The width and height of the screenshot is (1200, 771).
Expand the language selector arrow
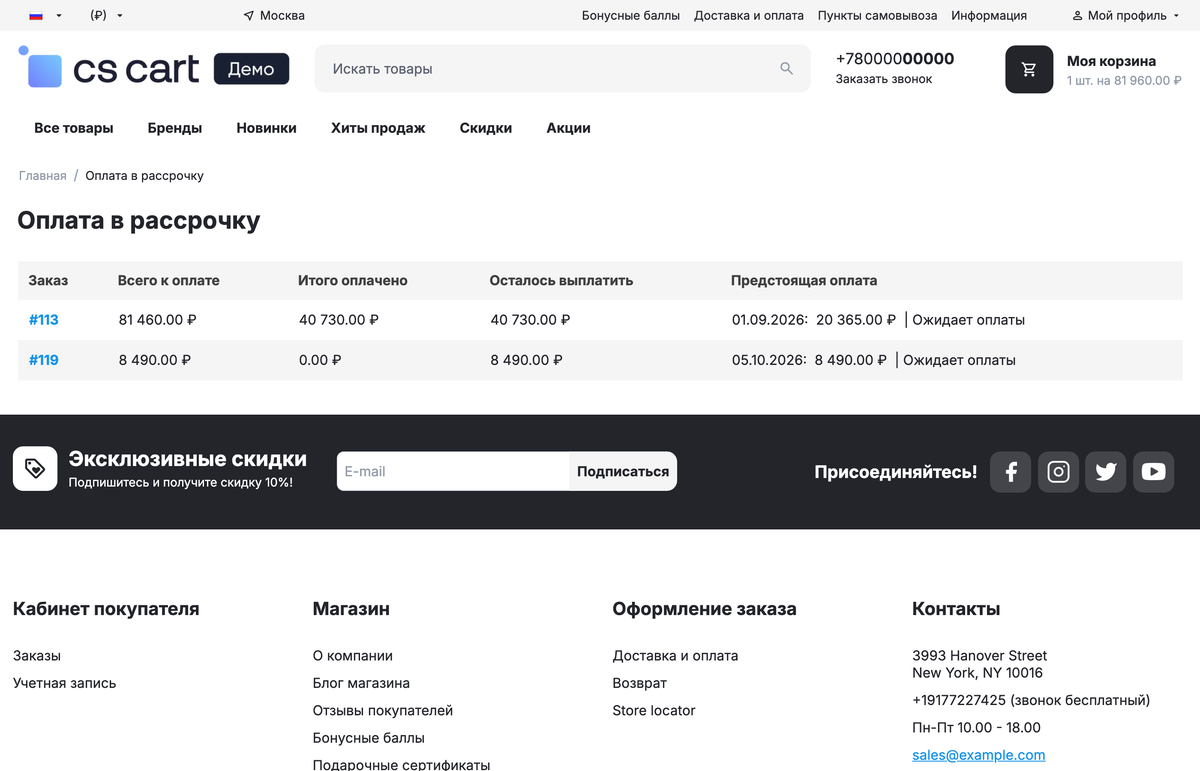(59, 16)
